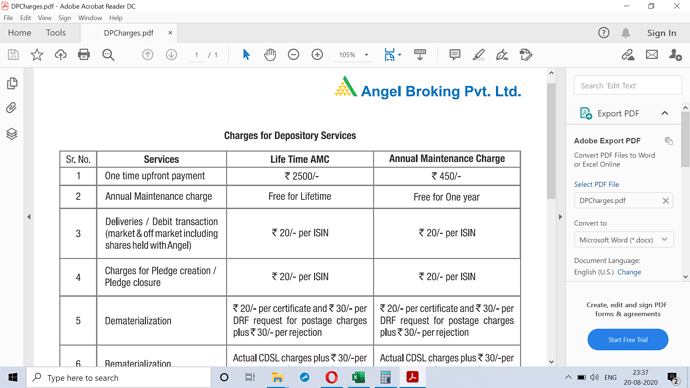Open the zoom level dropdown
Image resolution: width=690 pixels, height=388 pixels.
366,55
